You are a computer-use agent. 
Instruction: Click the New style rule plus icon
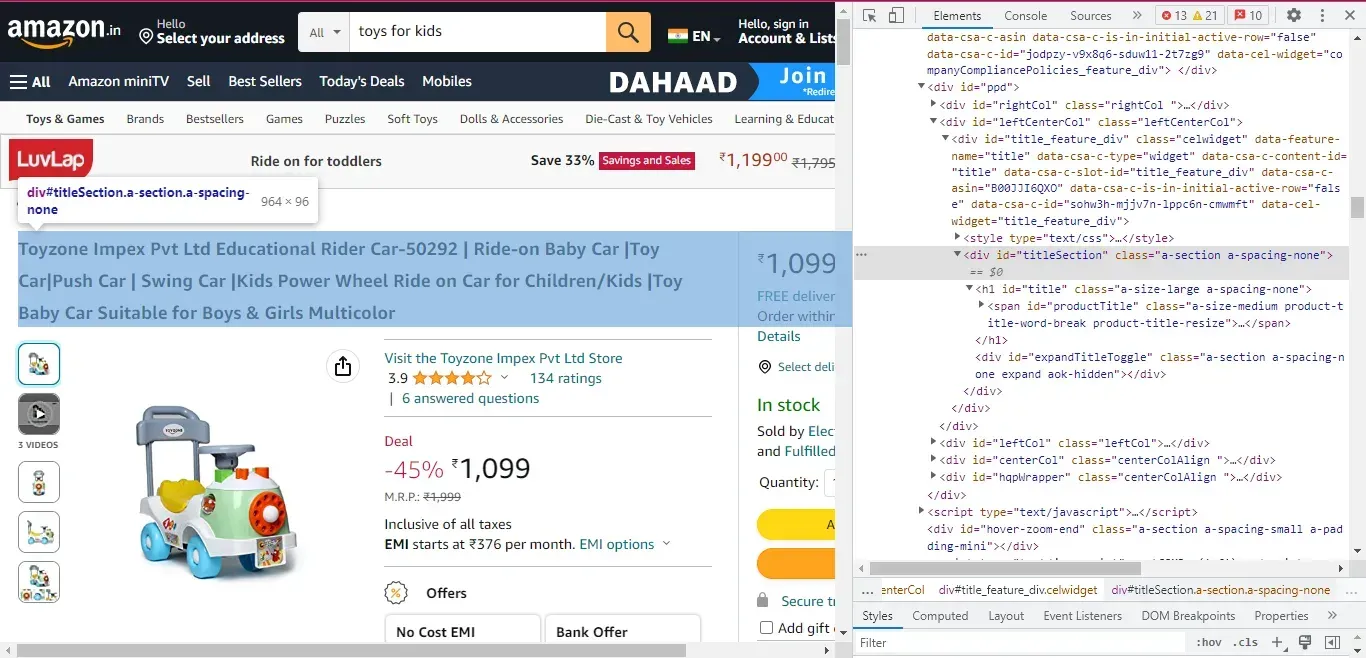[1277, 642]
